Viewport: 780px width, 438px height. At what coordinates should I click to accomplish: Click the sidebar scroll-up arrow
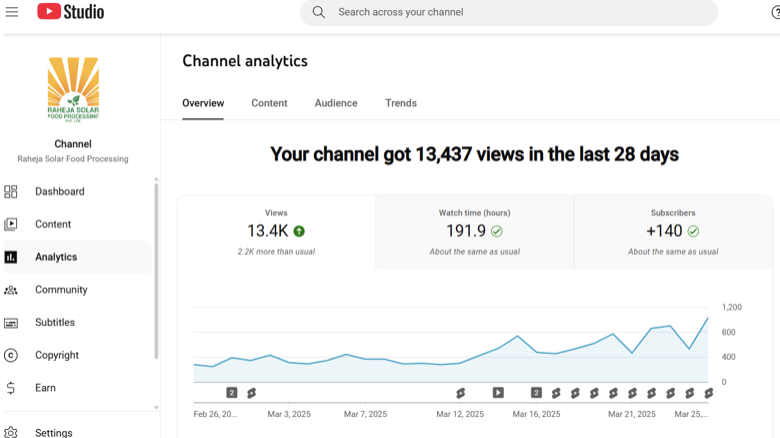pos(156,179)
